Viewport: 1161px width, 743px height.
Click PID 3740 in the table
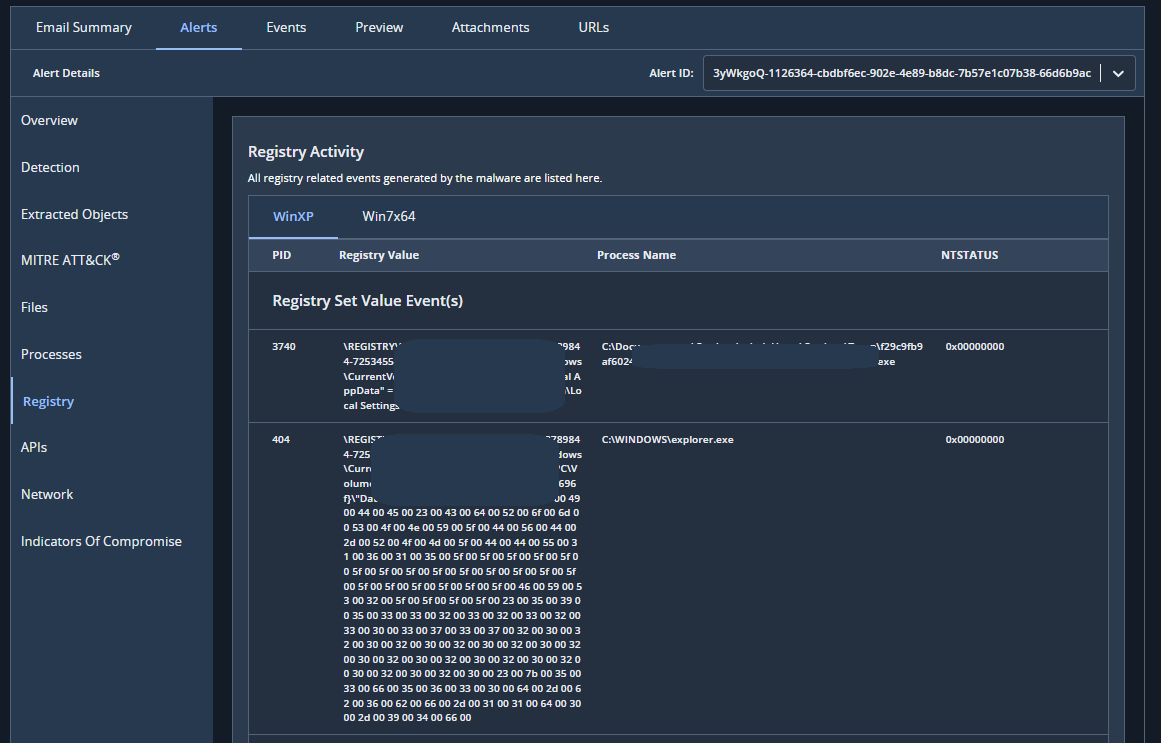(x=284, y=347)
